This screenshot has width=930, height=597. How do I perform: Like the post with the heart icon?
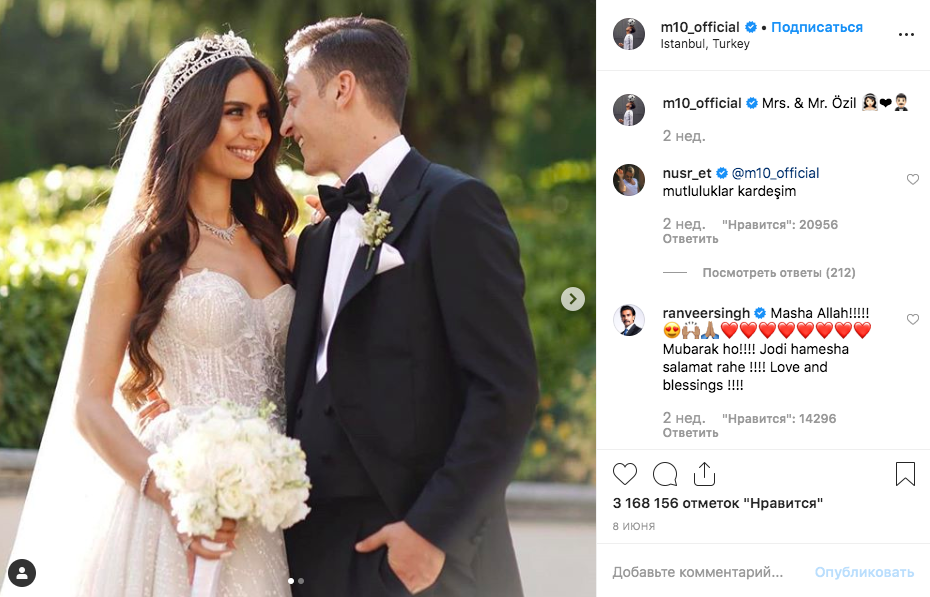(x=625, y=474)
